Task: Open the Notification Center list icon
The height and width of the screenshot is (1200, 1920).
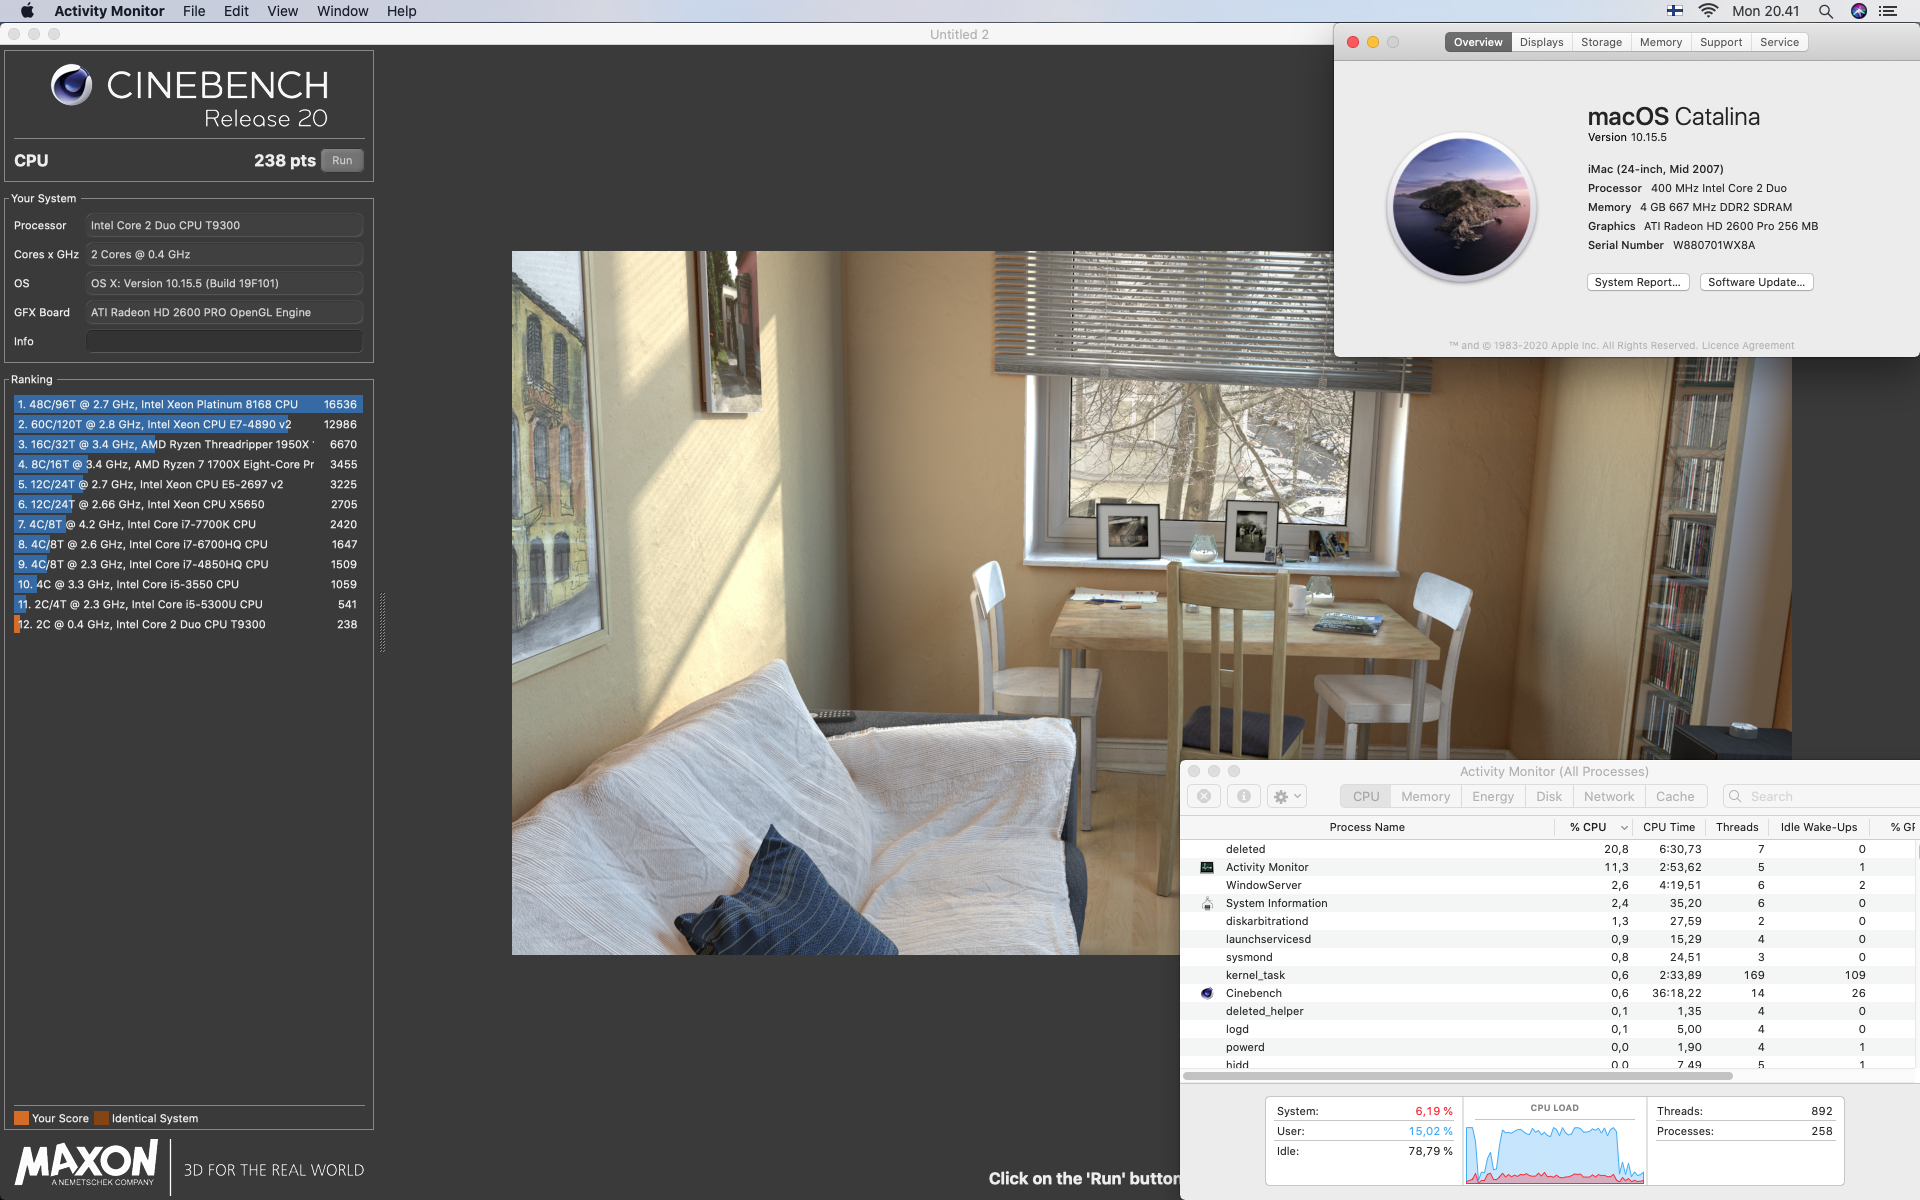Action: (1888, 11)
